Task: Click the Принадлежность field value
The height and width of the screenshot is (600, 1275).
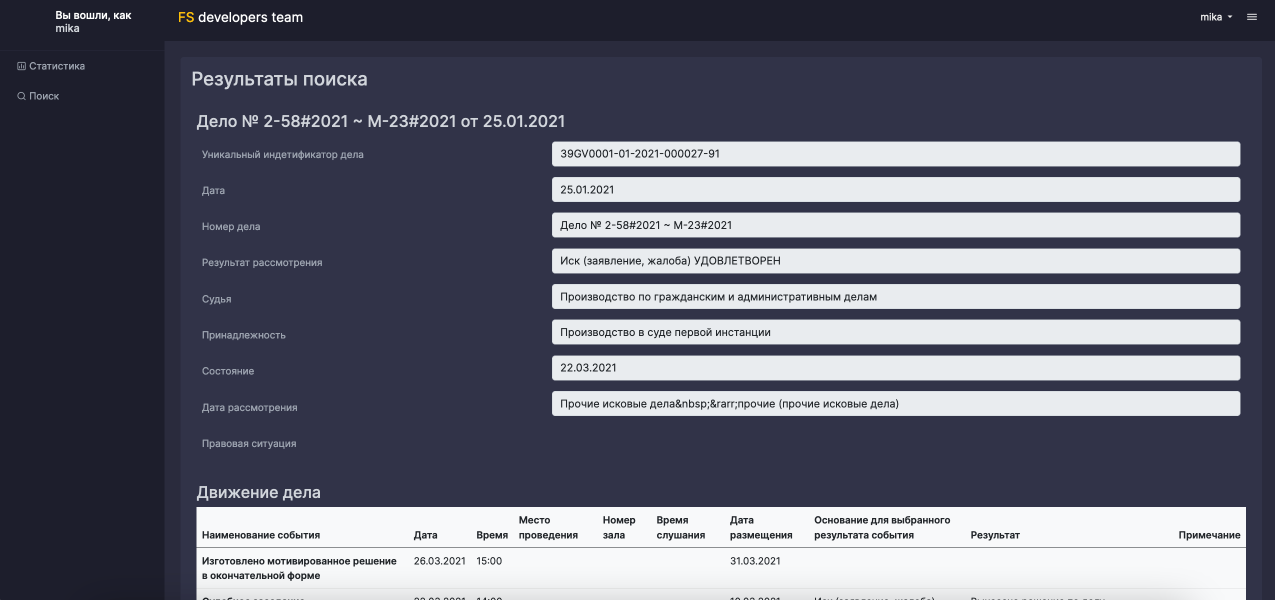Action: click(895, 332)
